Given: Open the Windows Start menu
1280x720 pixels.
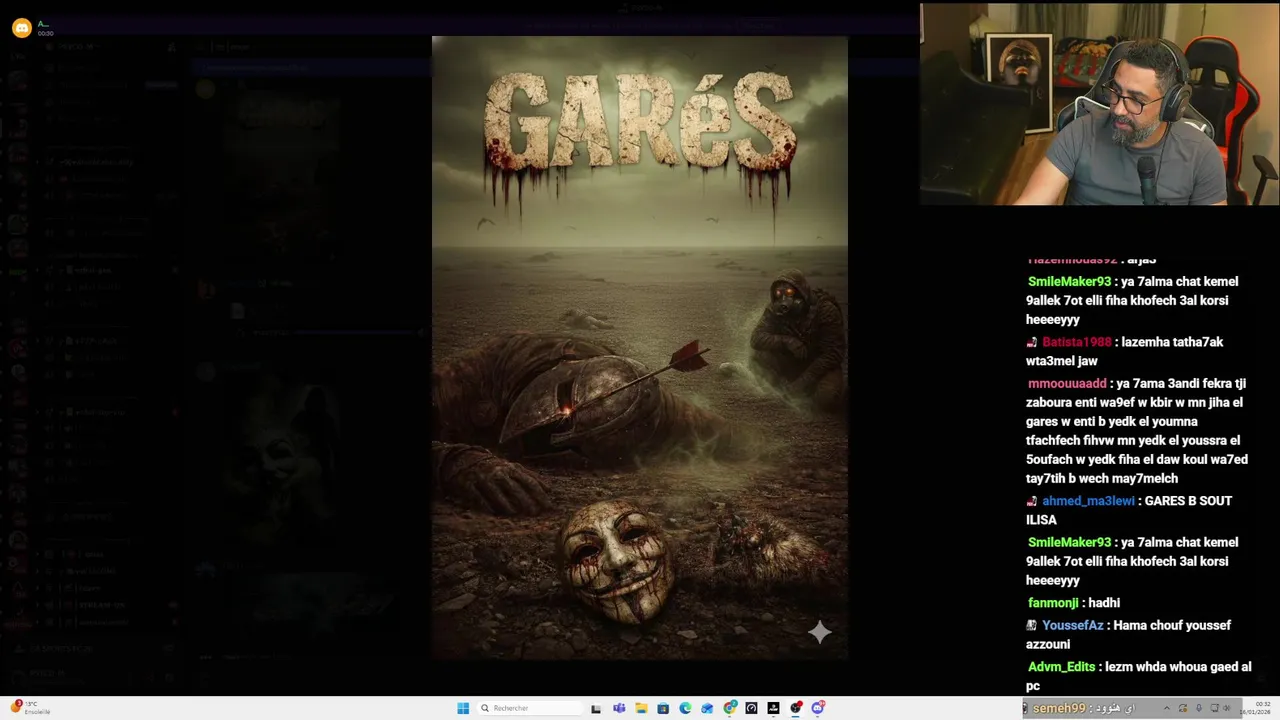Looking at the screenshot, I should pos(463,708).
